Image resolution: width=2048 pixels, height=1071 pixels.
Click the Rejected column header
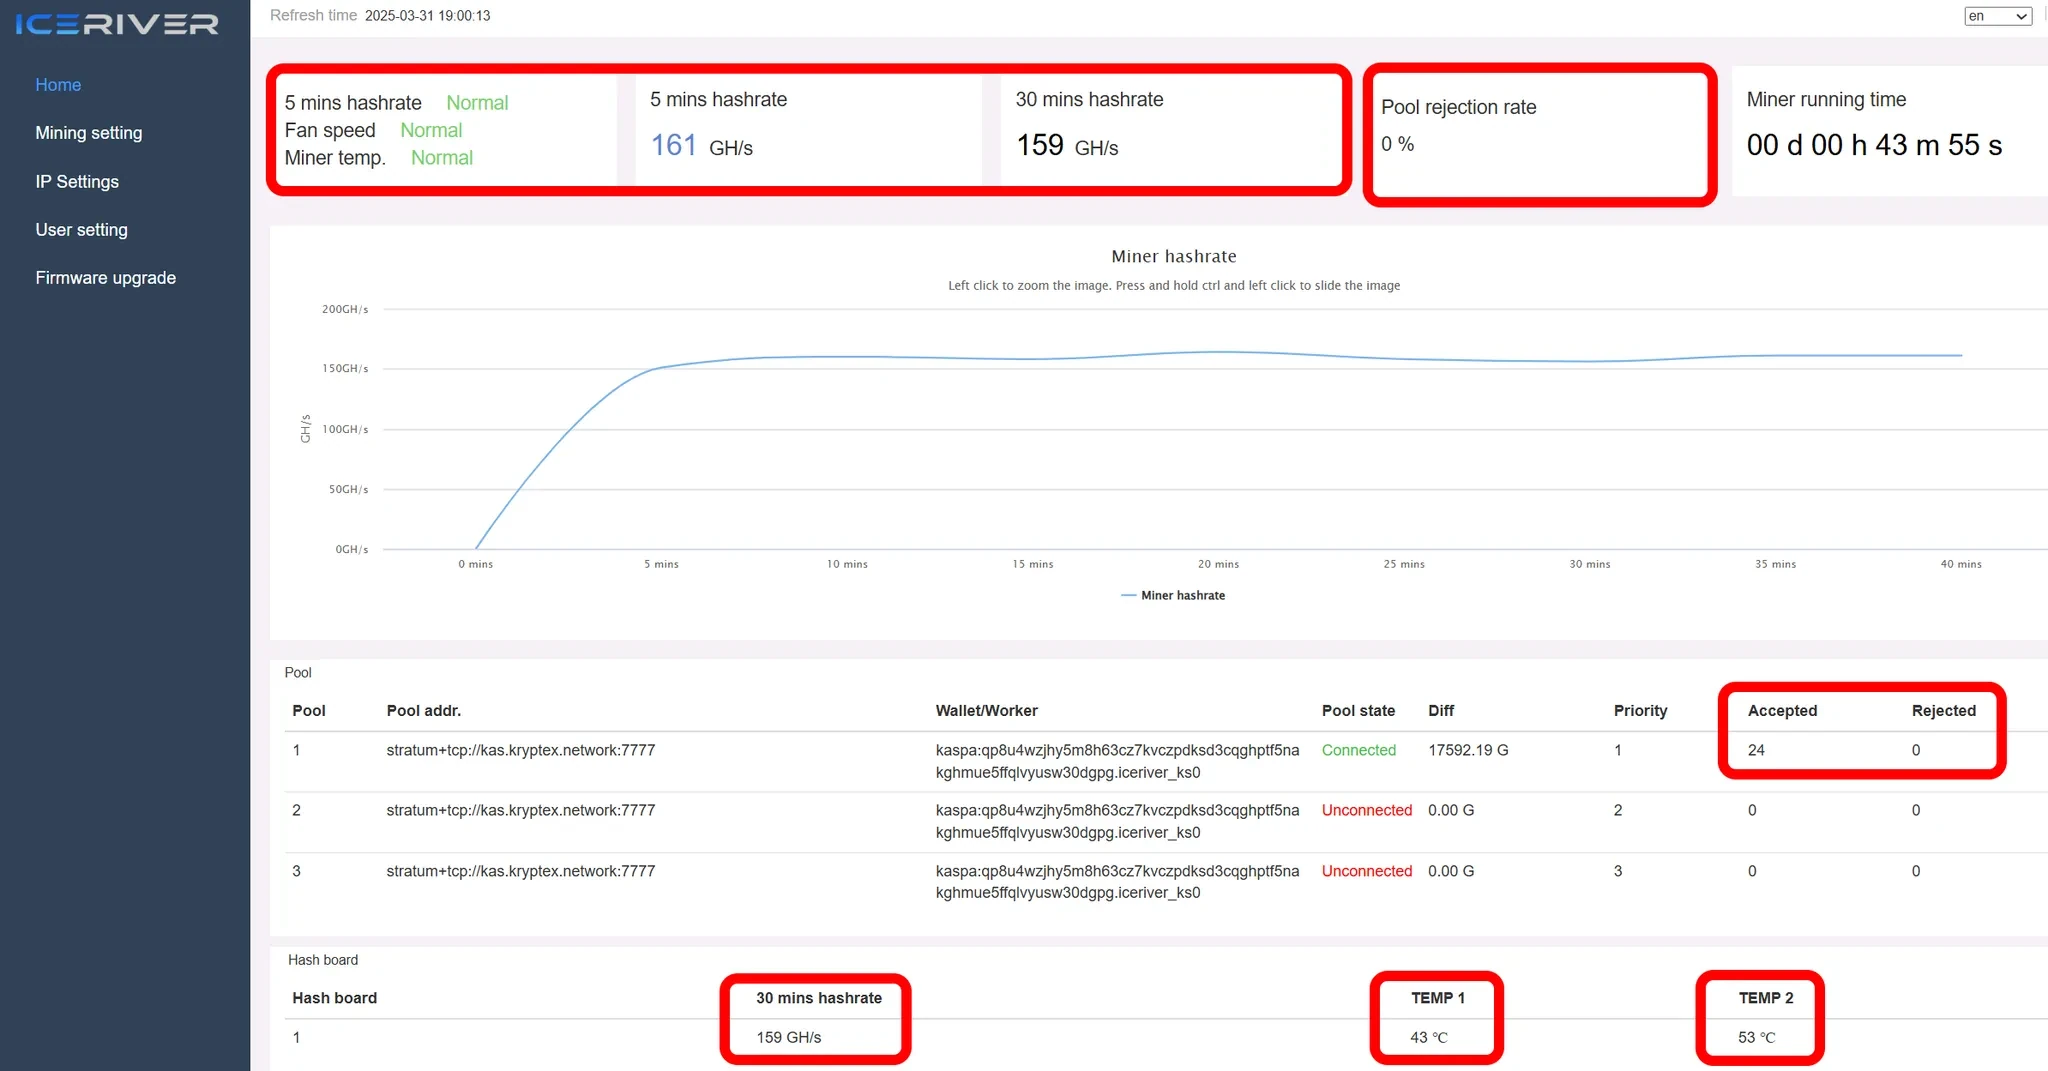pos(1943,711)
